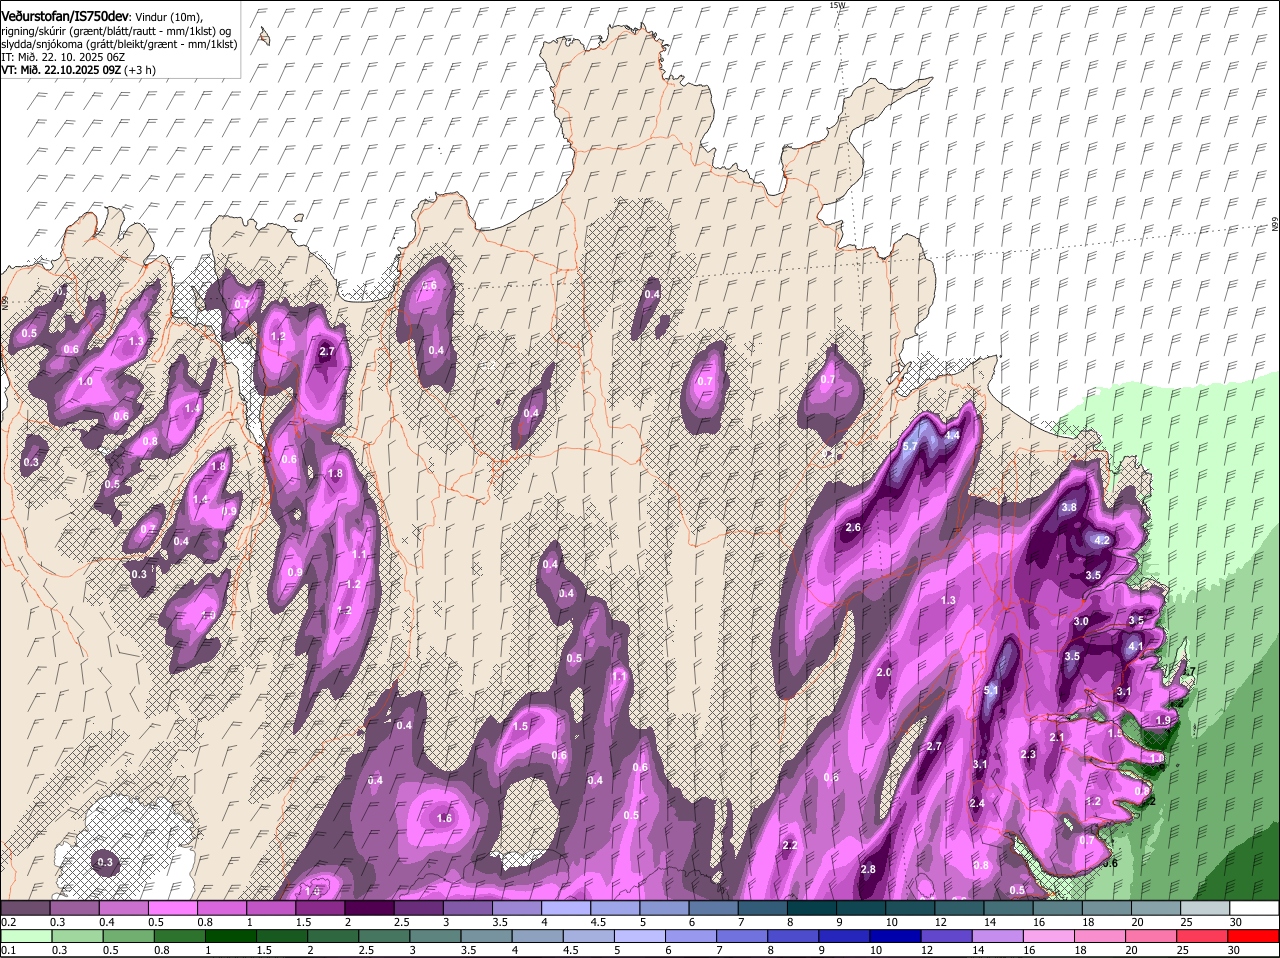Screen dimensions: 1280x958
Task: Click the 5.7 precipitation value on the map
Action: [x=910, y=446]
